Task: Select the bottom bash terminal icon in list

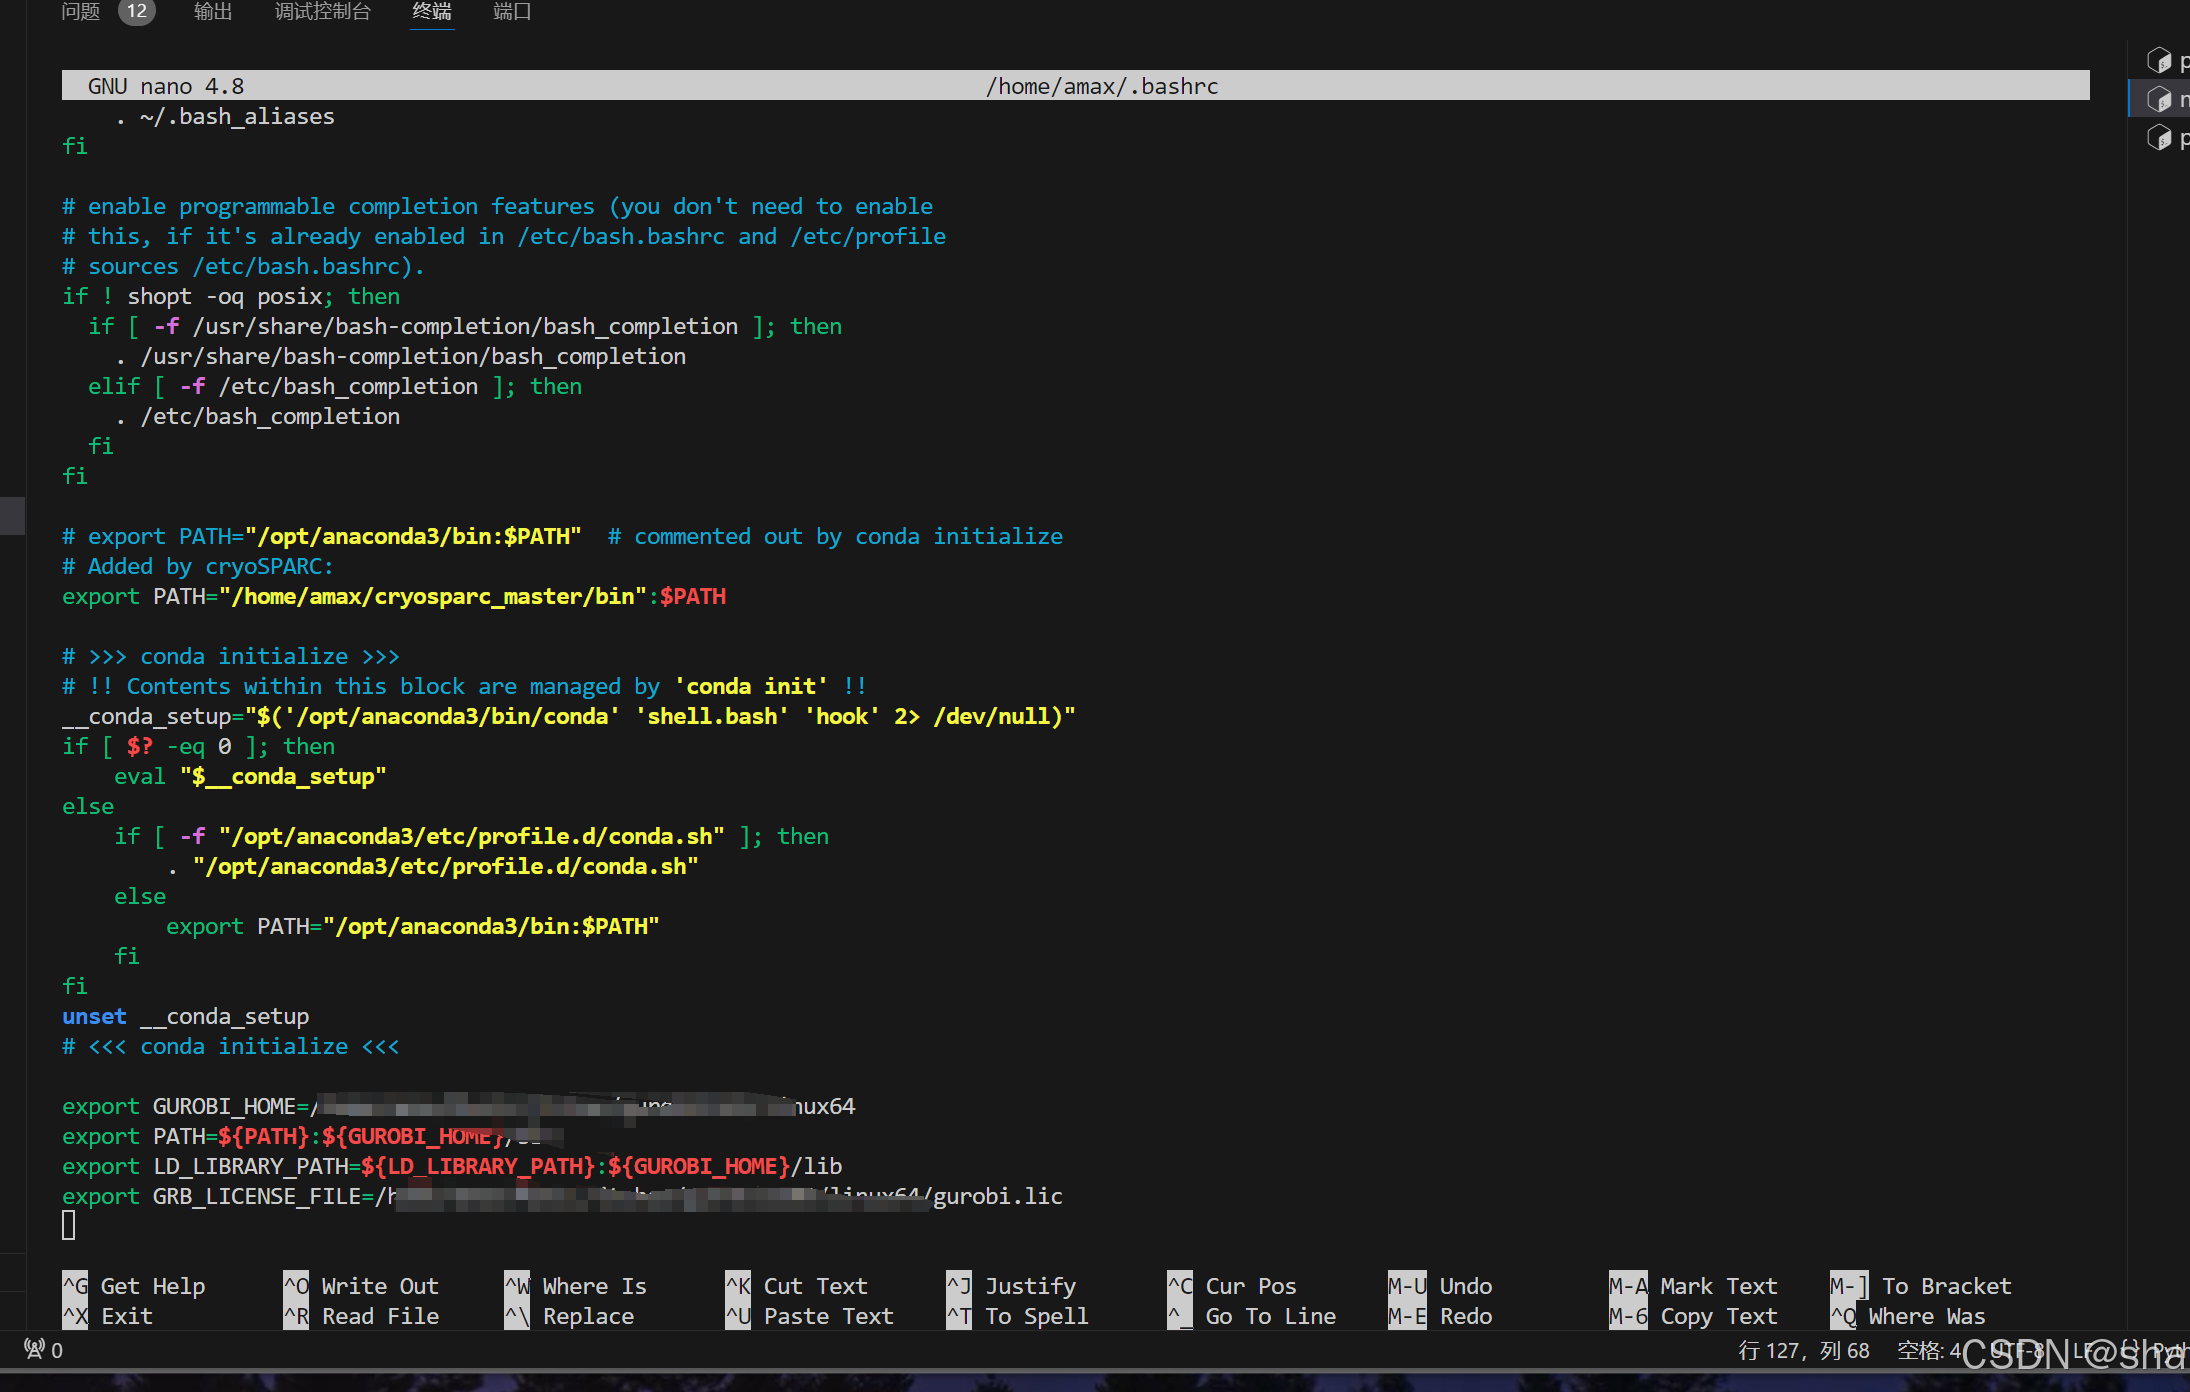Action: 2159,138
